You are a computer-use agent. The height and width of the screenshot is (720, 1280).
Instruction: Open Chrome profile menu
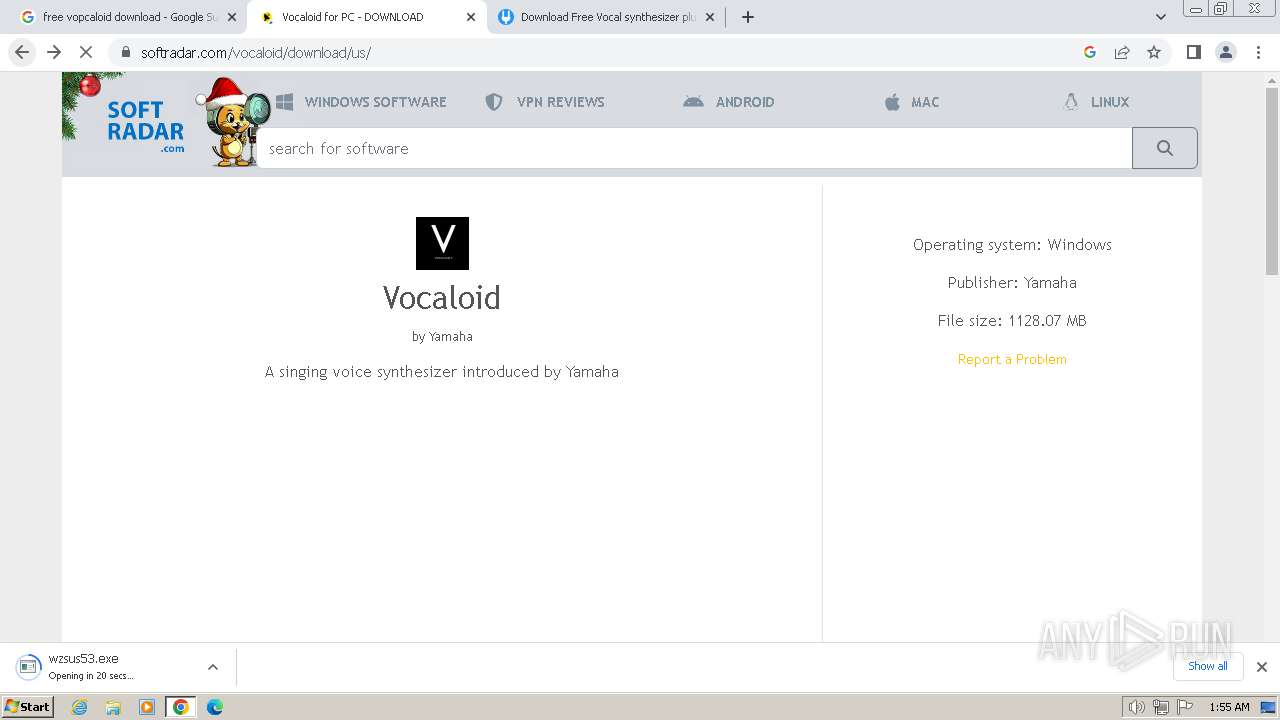tap(1226, 52)
